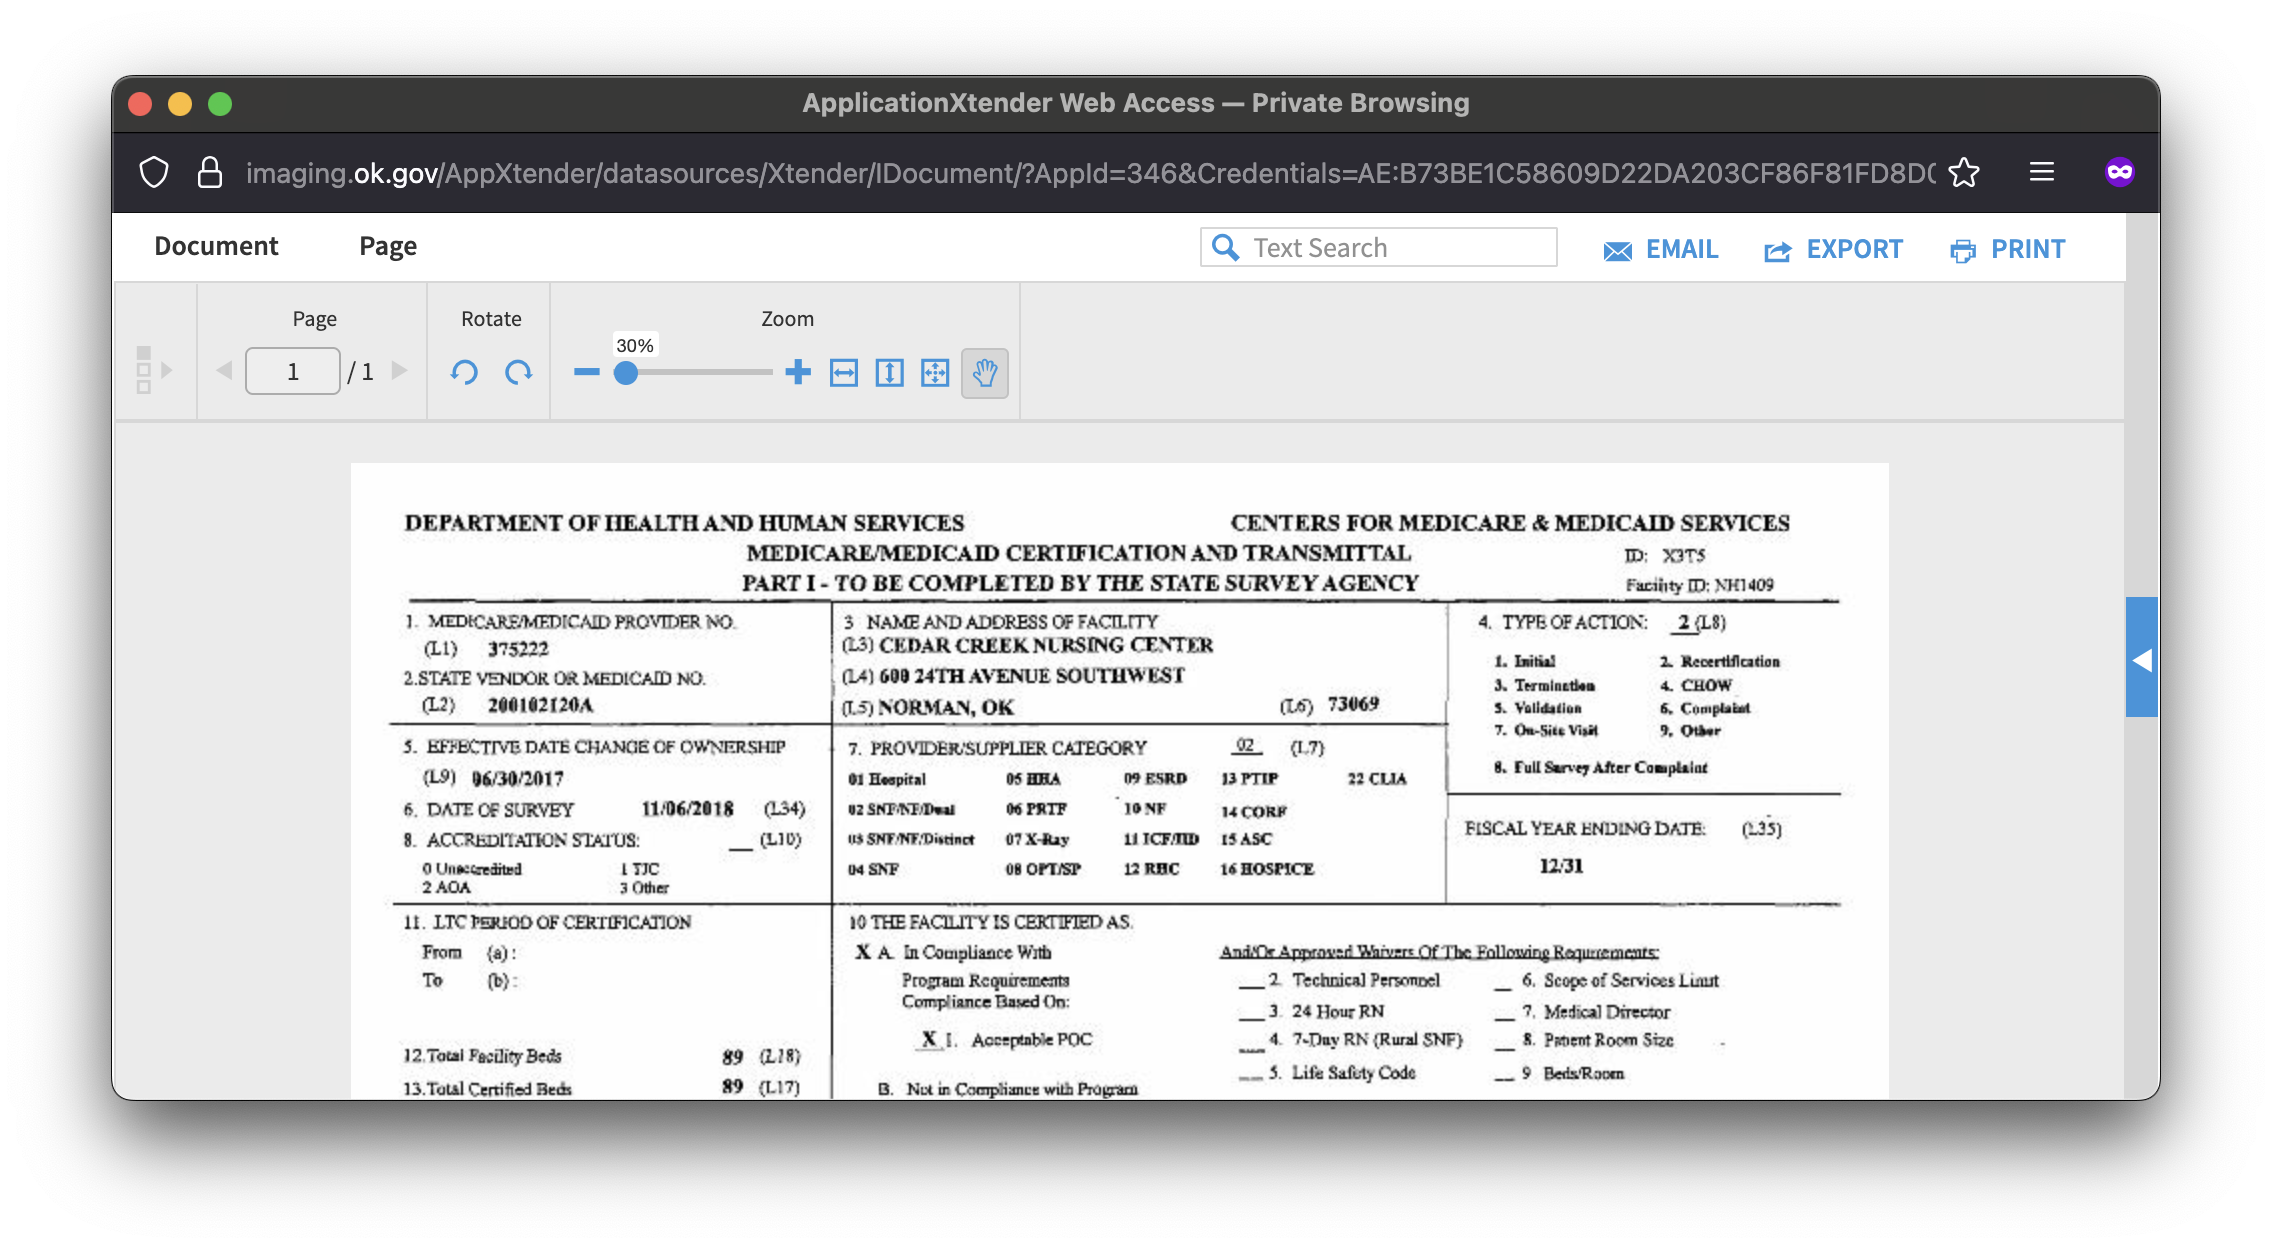Print the document via PRINT button
2272x1248 pixels.
click(x=2007, y=249)
